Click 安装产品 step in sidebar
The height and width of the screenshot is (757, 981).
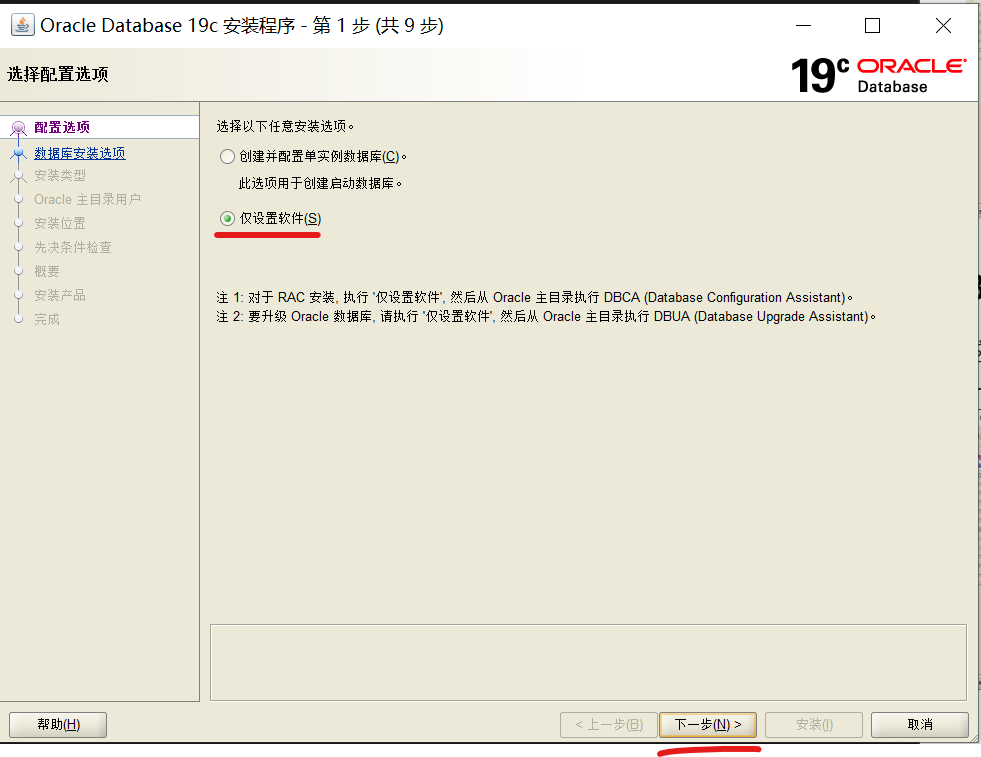(x=59, y=295)
